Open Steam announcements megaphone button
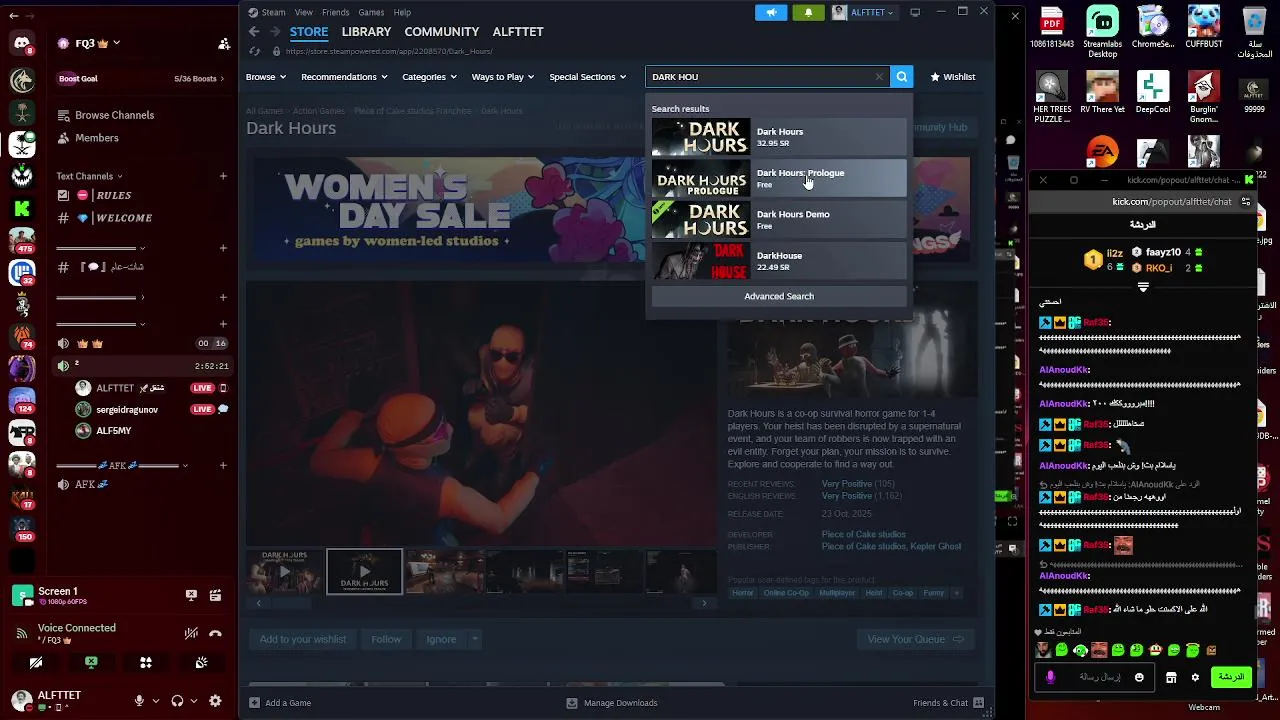Image resolution: width=1280 pixels, height=720 pixels. click(771, 12)
